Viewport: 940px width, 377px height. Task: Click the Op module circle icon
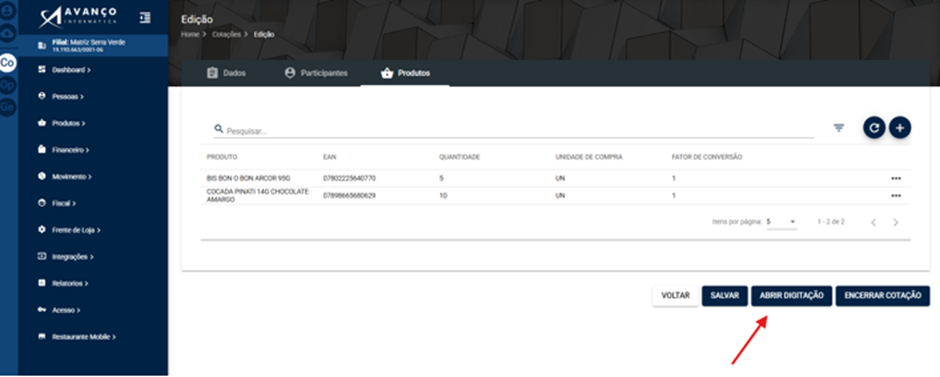pos(8,86)
